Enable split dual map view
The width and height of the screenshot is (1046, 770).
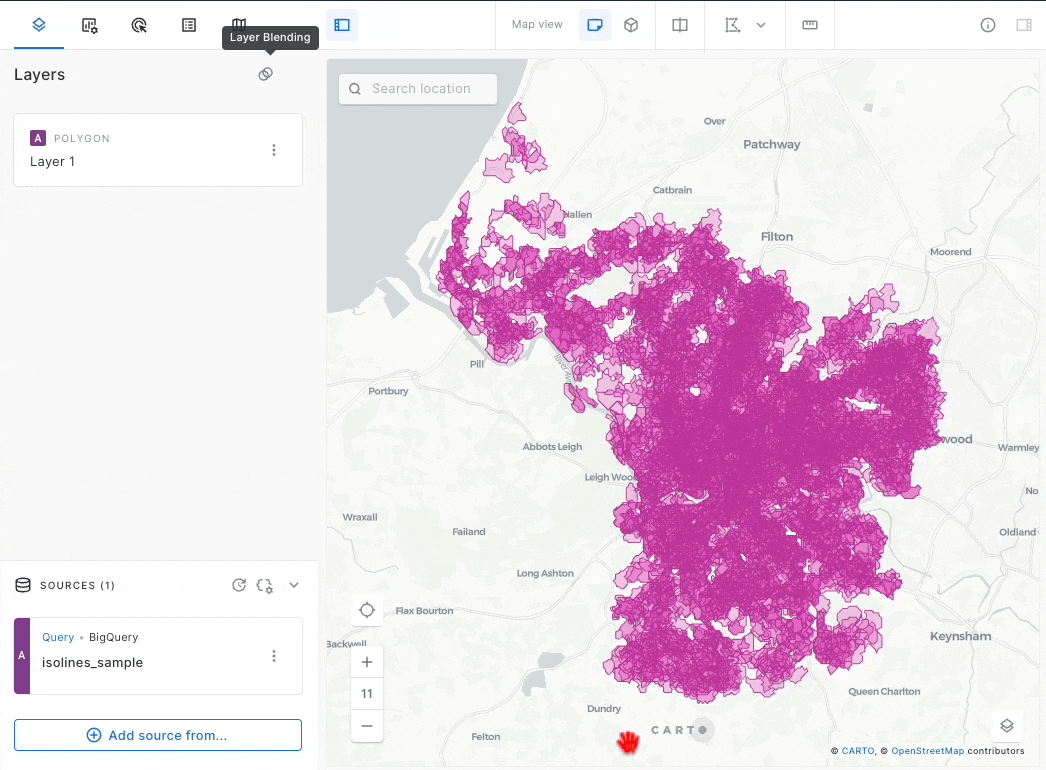tap(680, 25)
